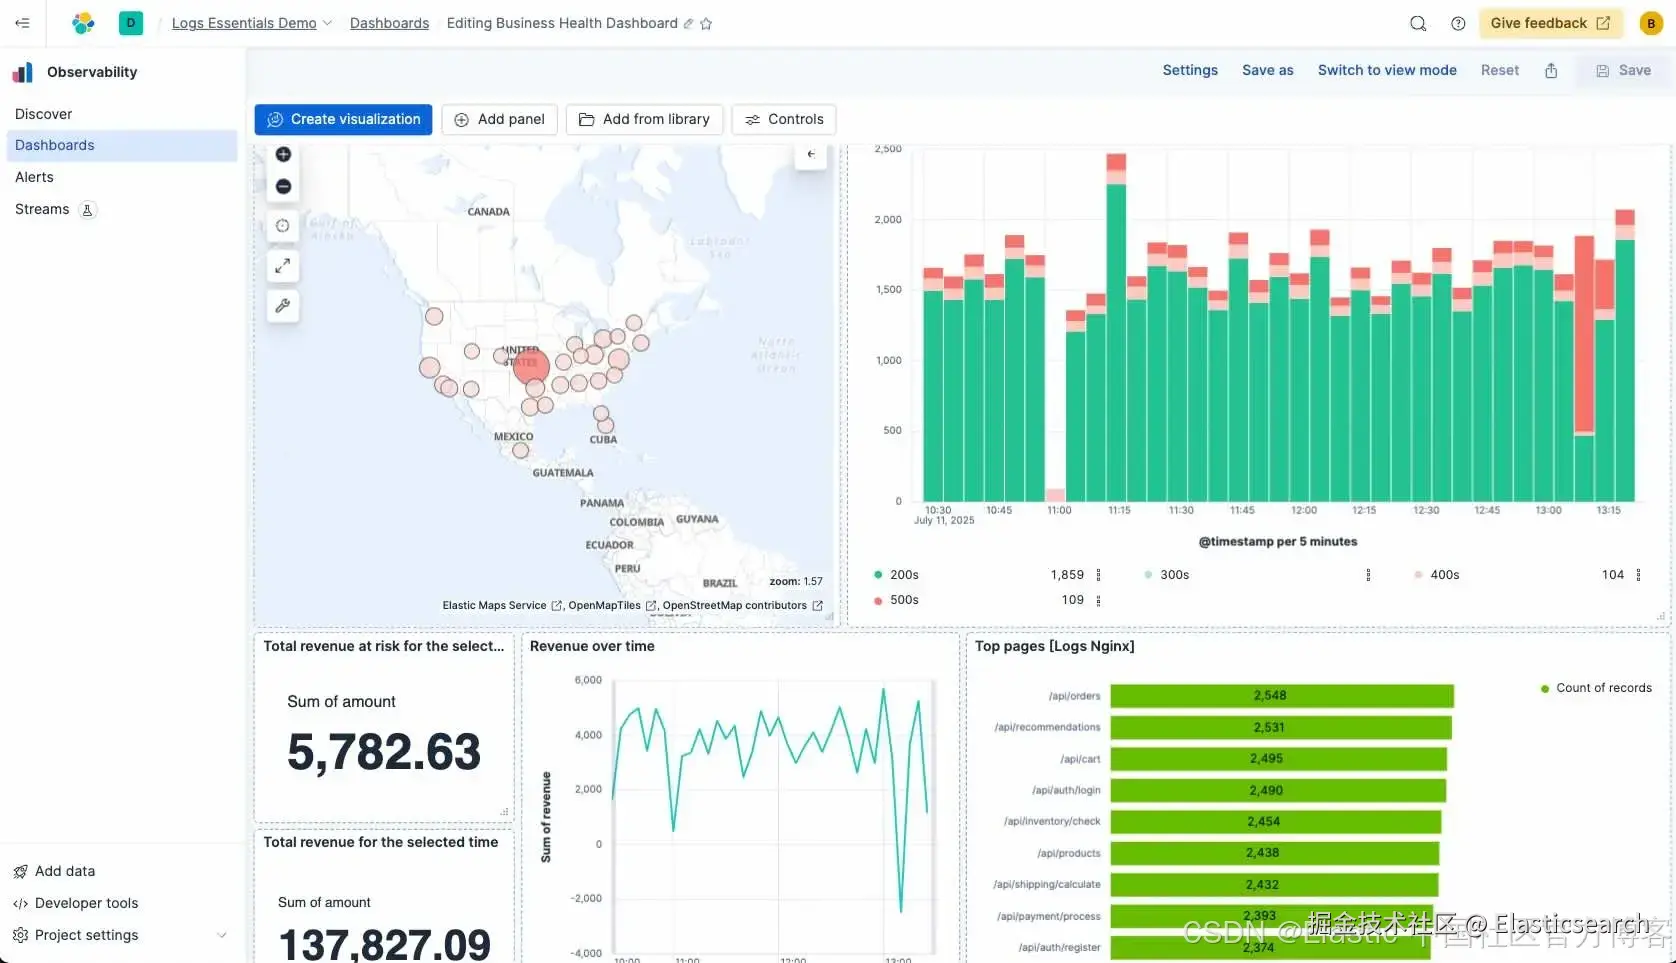Click the Count of records color dot

point(1545,688)
